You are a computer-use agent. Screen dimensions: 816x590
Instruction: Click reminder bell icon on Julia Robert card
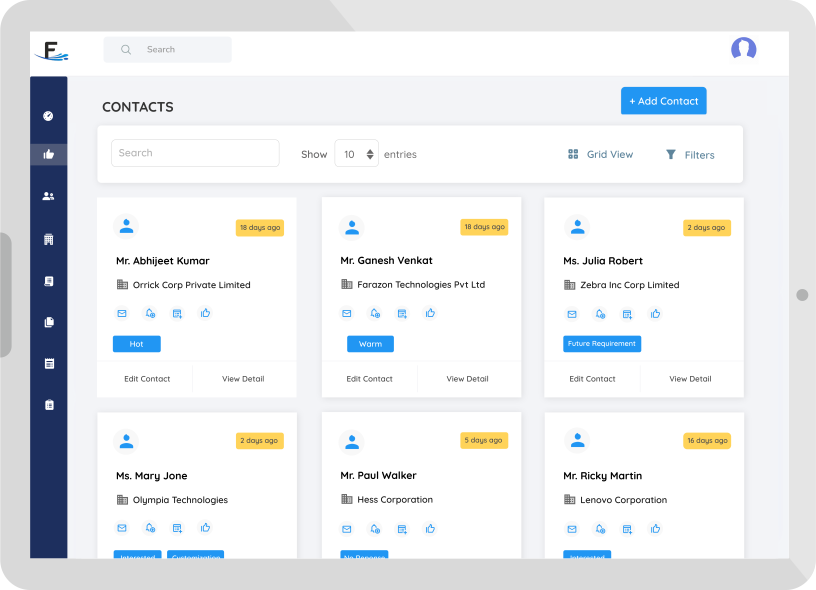point(600,314)
